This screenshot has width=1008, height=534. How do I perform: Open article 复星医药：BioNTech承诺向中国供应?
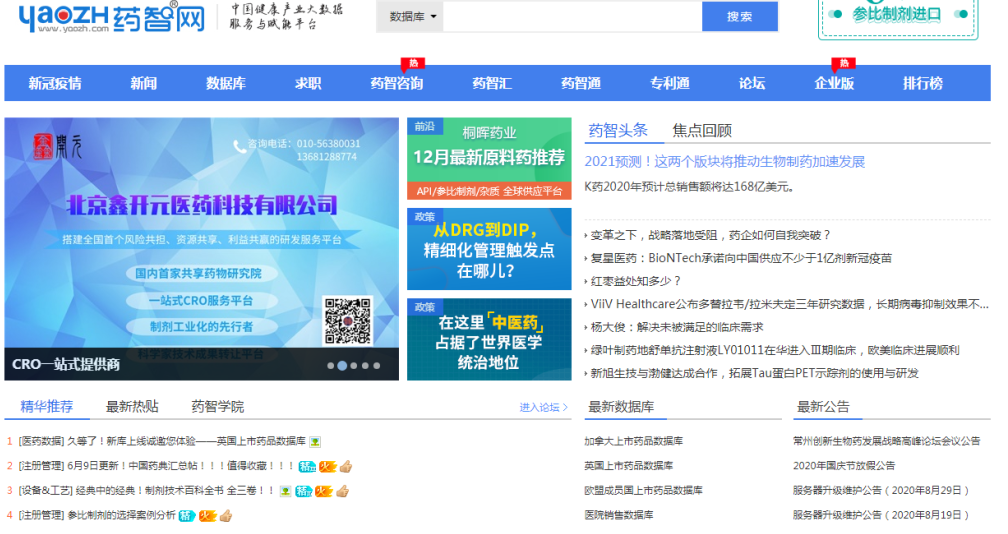pyautogui.click(x=741, y=258)
